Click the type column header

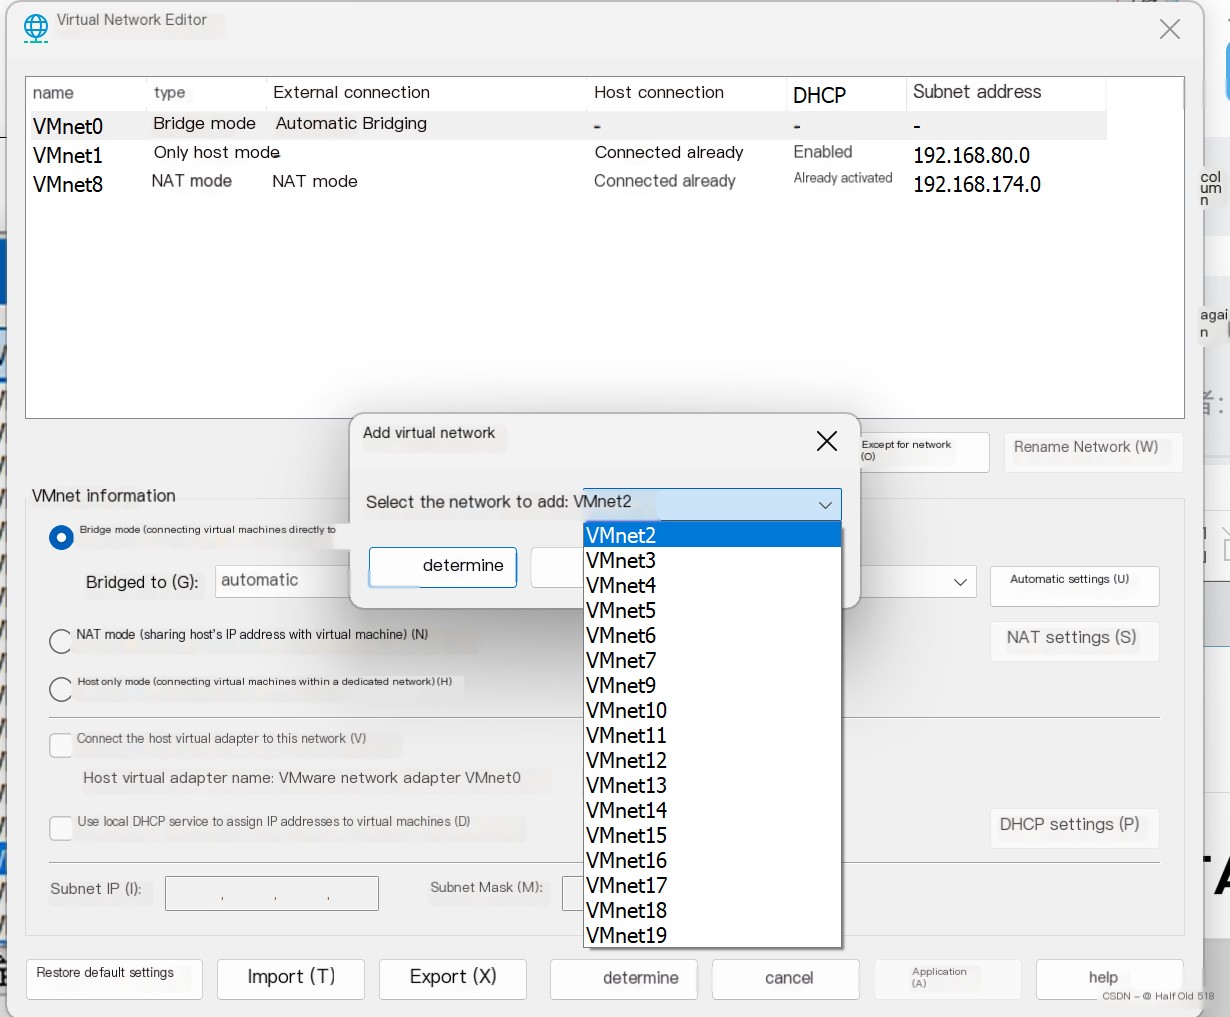point(206,93)
